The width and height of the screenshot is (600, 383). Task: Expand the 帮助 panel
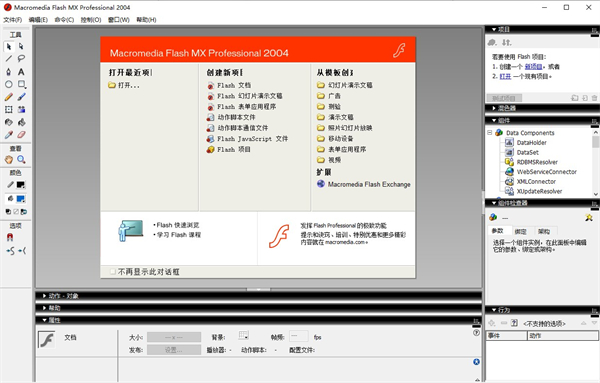[x=44, y=308]
